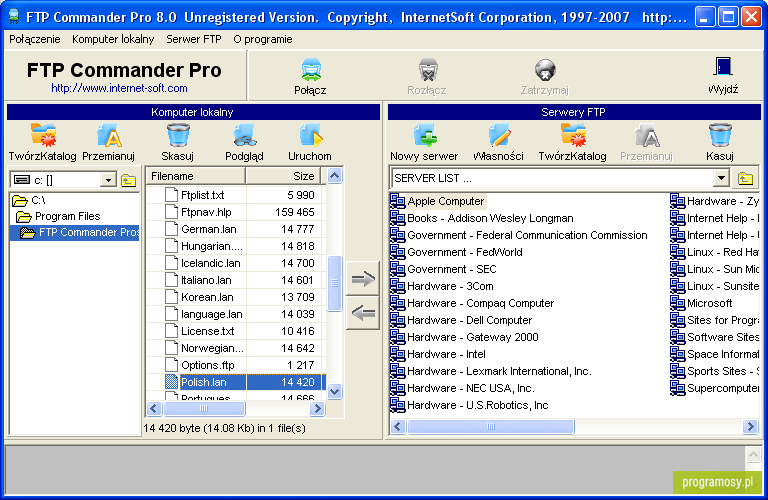Click the Nowy serwer icon
Screen dimensions: 768x500
click(424, 135)
